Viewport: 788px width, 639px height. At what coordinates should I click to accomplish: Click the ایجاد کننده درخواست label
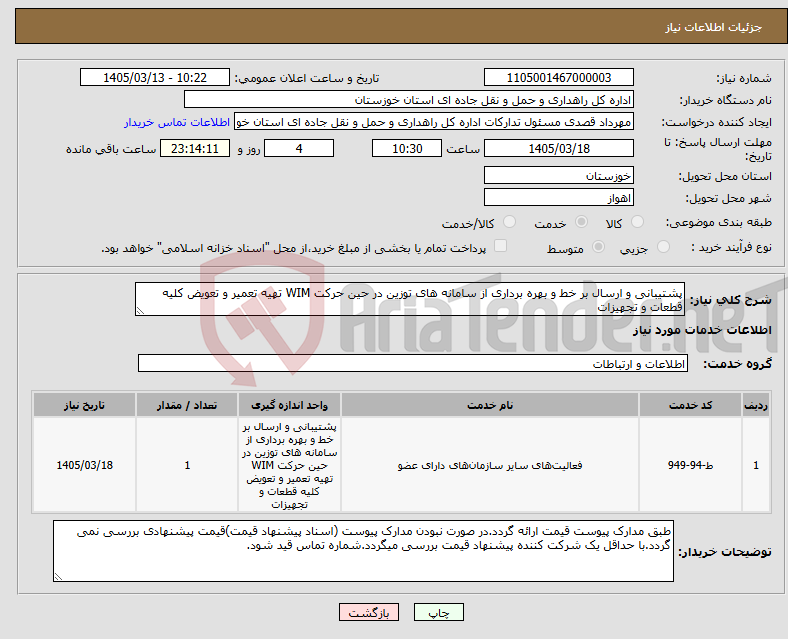tap(717, 123)
